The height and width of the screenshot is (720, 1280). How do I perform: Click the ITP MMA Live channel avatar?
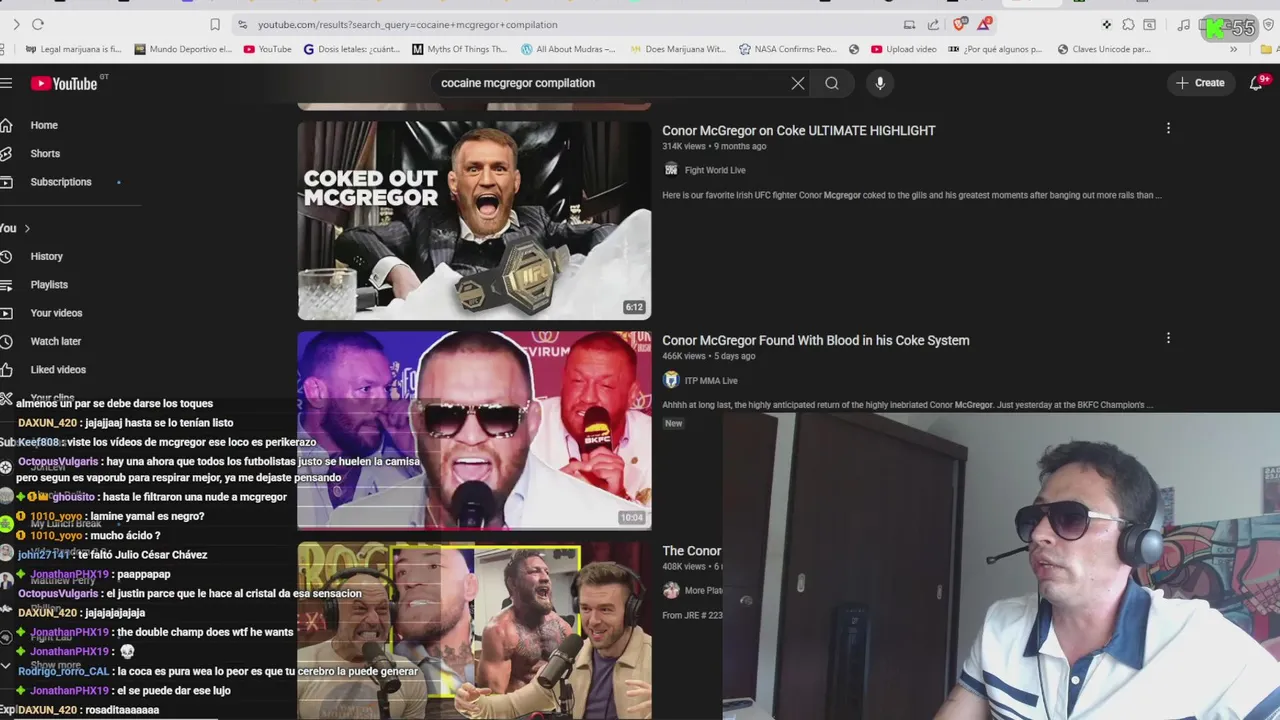tap(671, 380)
